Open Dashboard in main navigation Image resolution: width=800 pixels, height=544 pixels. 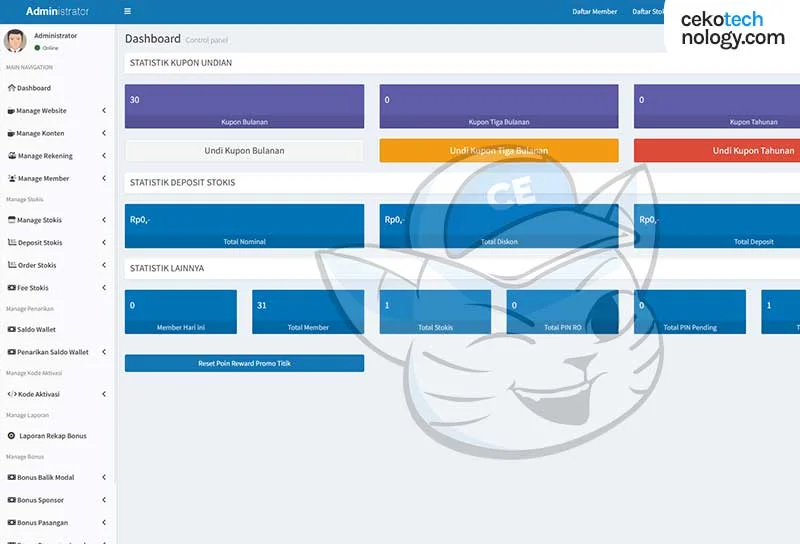pos(57,88)
